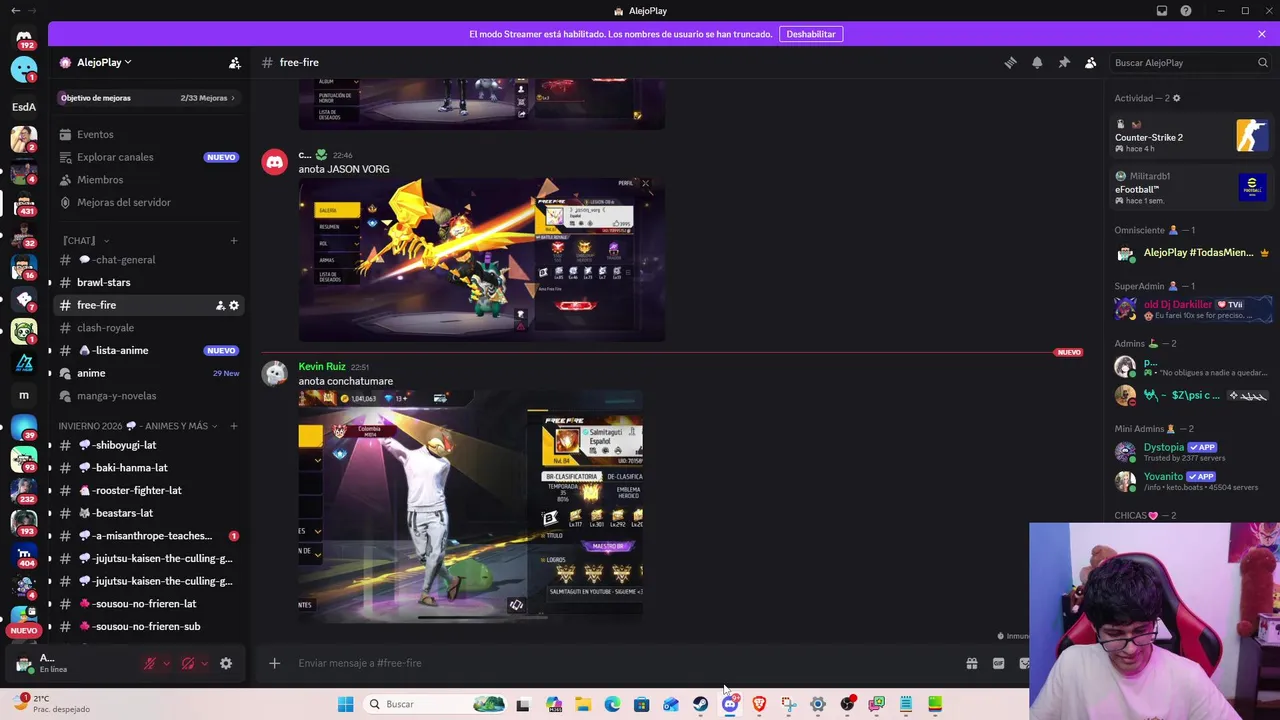Screen dimensions: 1280x720
Task: Open Miembros list entry
Action: (148, 180)
